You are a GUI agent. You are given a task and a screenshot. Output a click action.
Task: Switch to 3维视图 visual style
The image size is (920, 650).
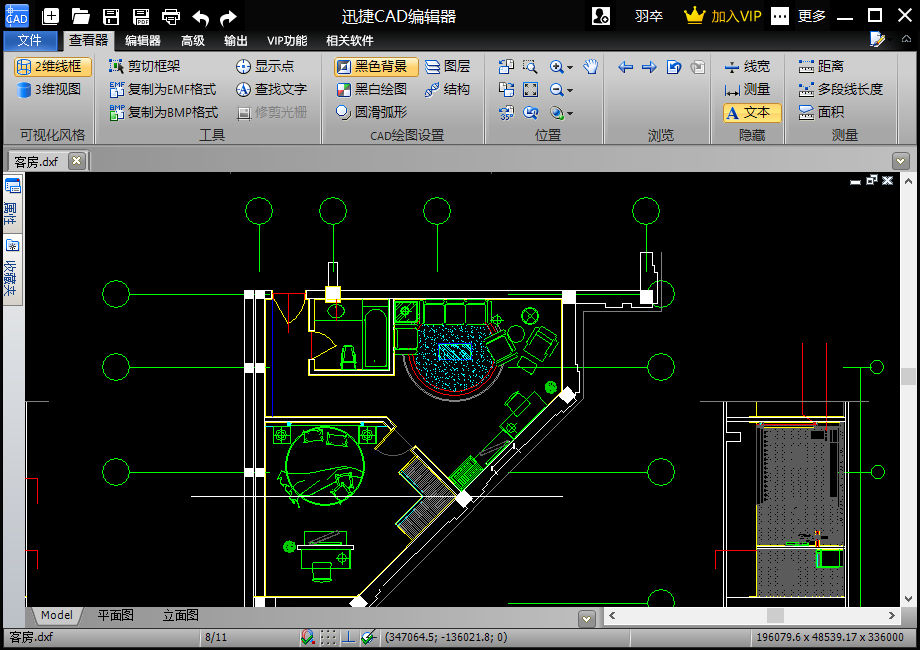coord(49,89)
